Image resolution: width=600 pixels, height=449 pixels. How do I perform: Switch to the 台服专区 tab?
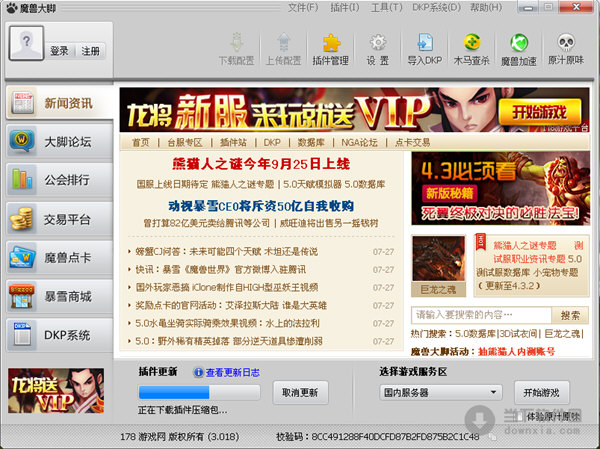tap(185, 142)
